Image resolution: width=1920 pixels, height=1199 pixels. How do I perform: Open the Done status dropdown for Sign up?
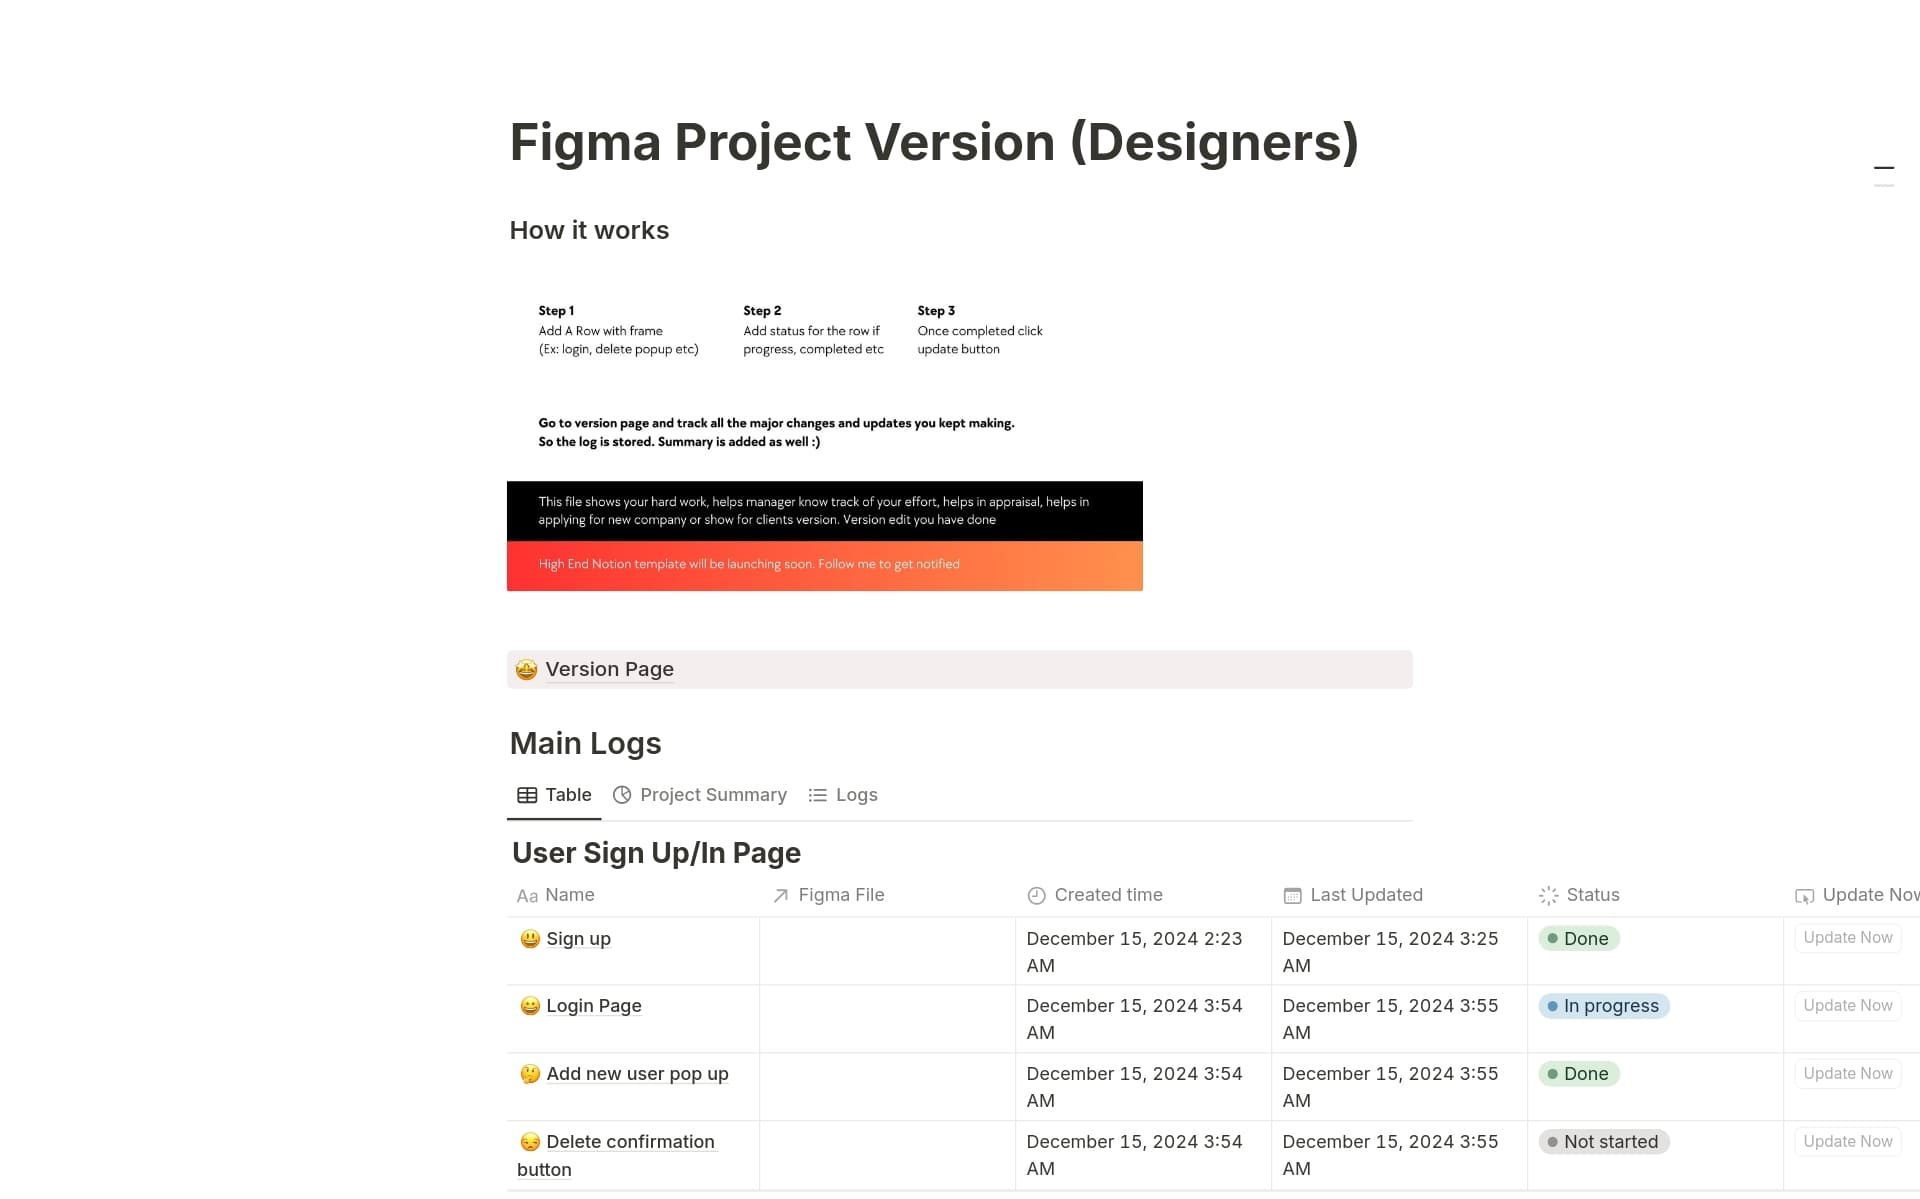pyautogui.click(x=1578, y=939)
